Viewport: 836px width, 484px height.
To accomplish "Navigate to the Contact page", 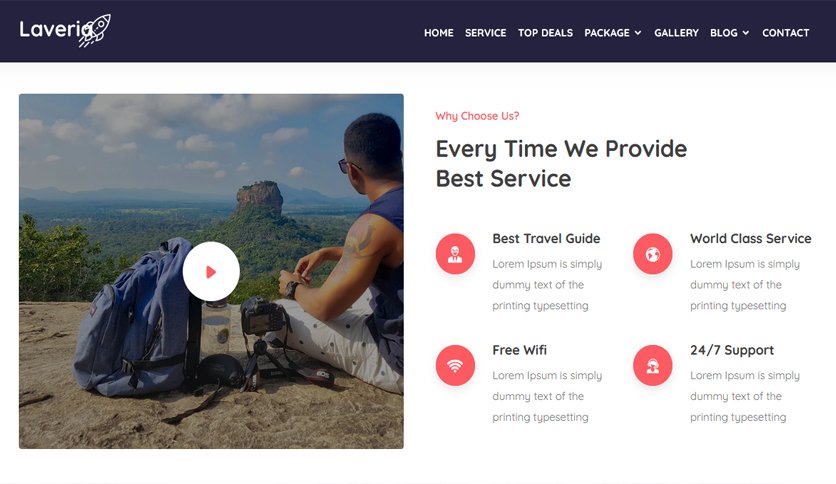I will pos(785,33).
